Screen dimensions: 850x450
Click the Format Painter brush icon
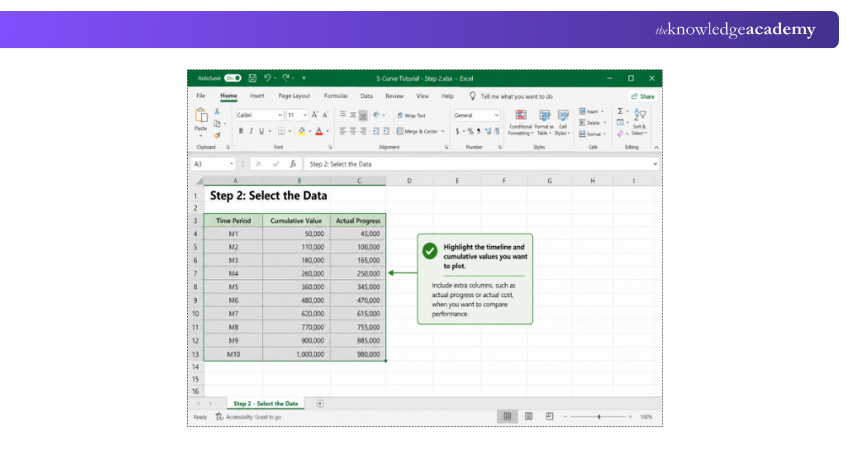217,135
